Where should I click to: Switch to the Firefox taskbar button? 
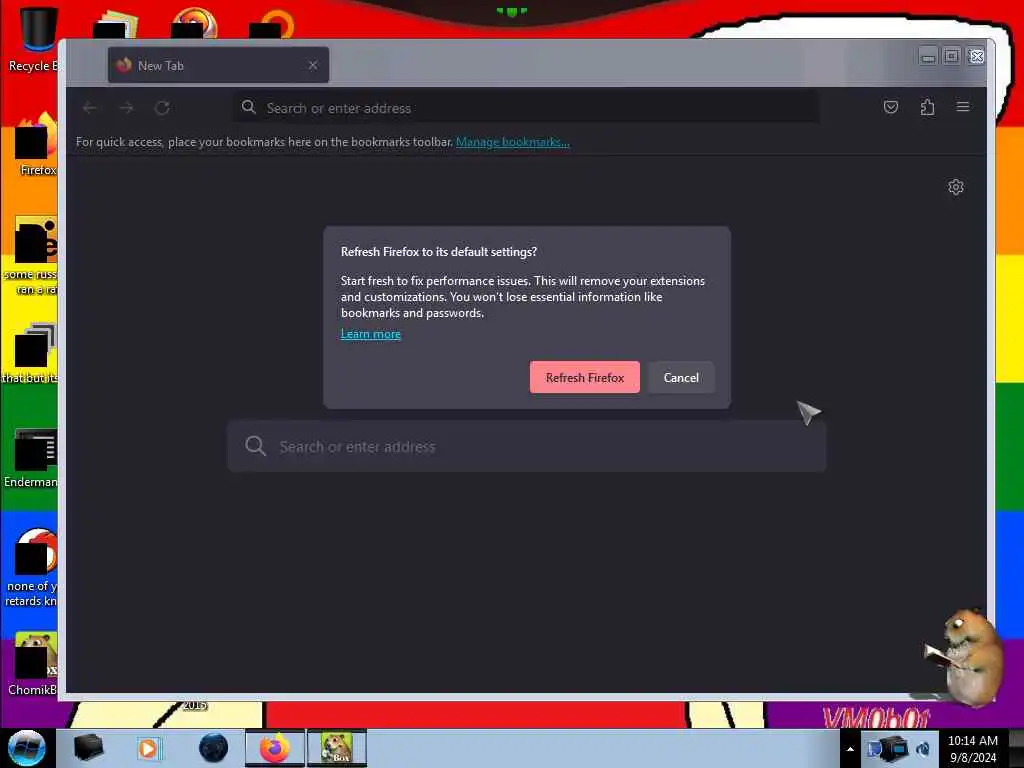click(x=275, y=748)
